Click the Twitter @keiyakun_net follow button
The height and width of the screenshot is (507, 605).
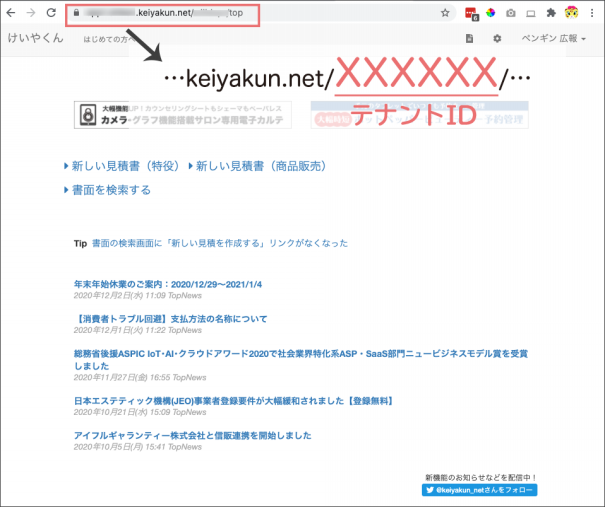coord(479,490)
